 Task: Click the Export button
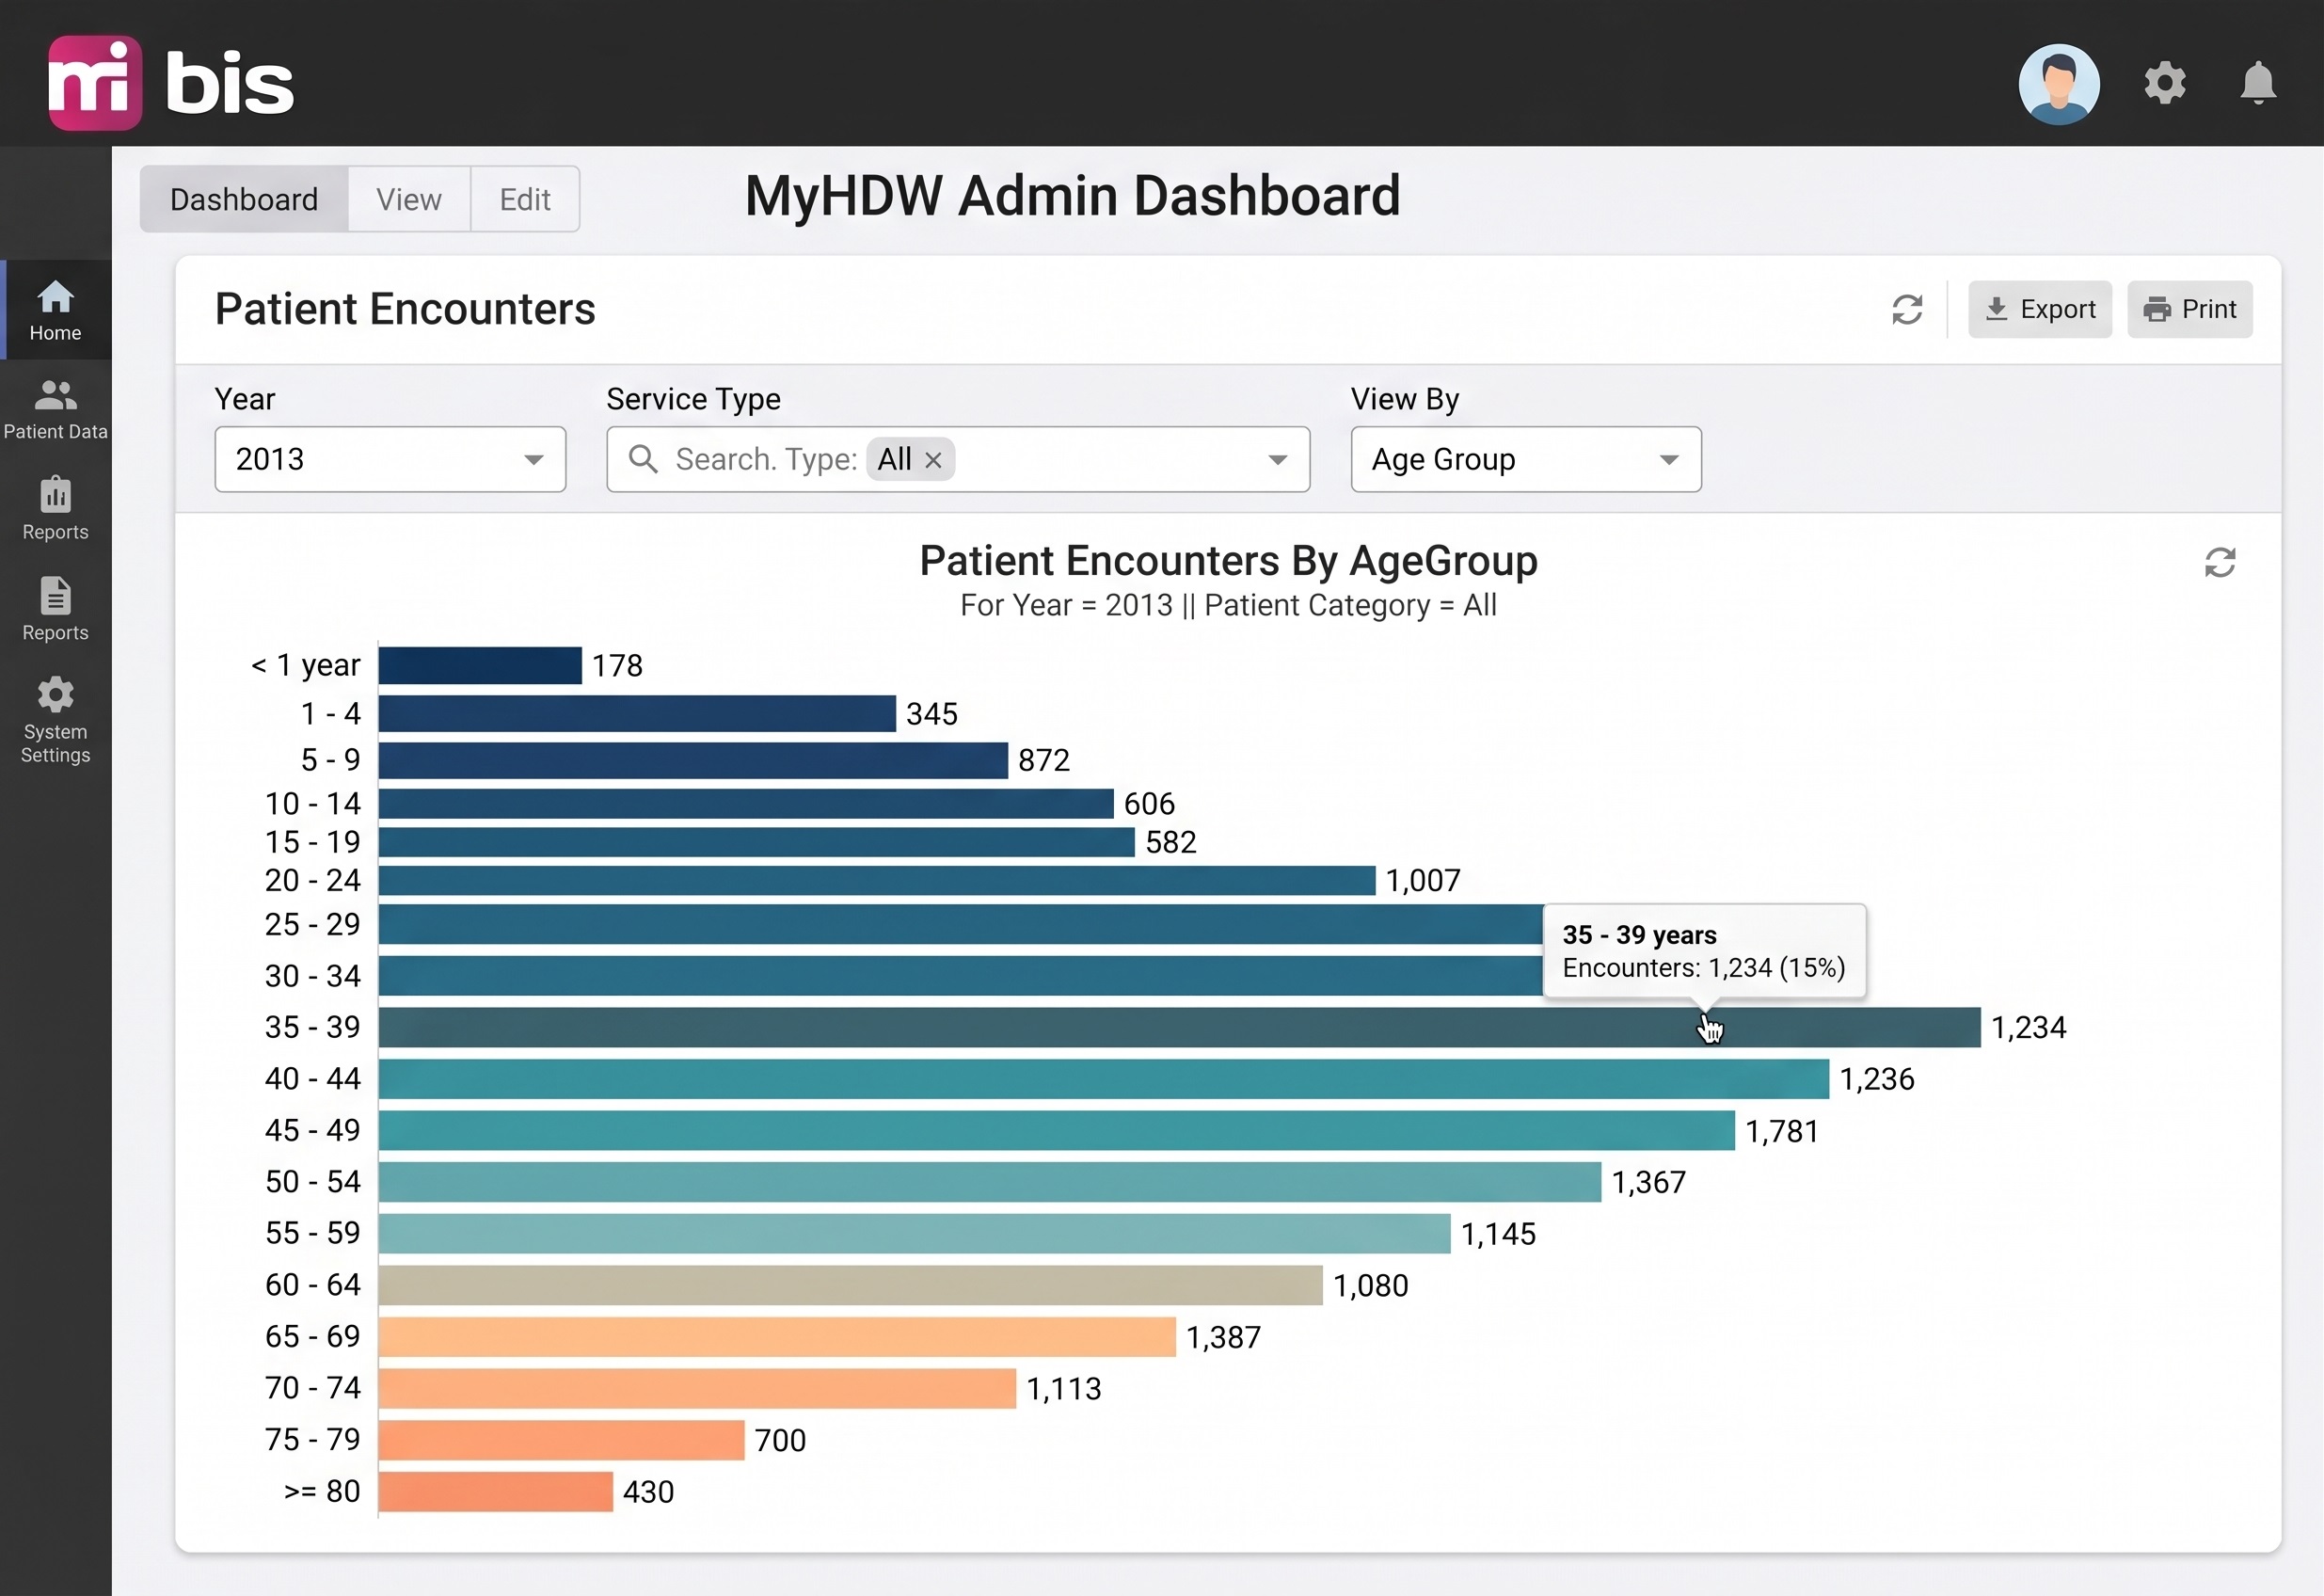pyautogui.click(x=2039, y=310)
